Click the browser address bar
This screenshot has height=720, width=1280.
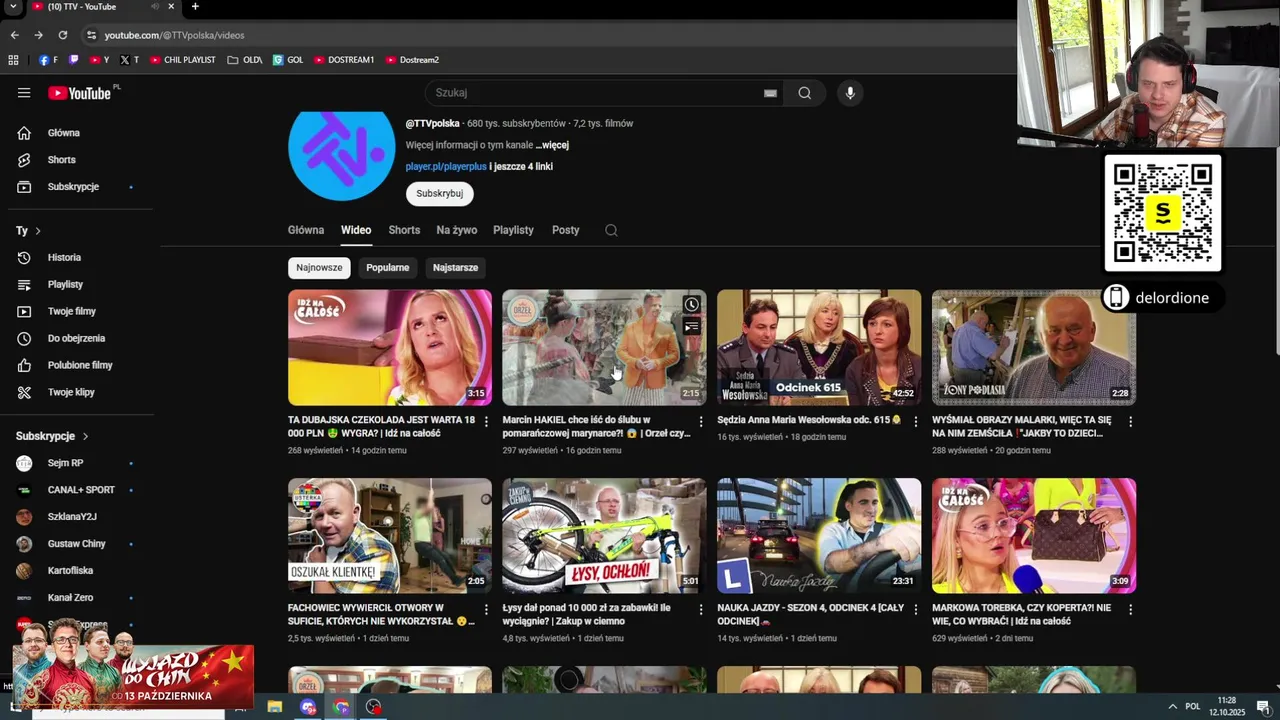(540, 35)
